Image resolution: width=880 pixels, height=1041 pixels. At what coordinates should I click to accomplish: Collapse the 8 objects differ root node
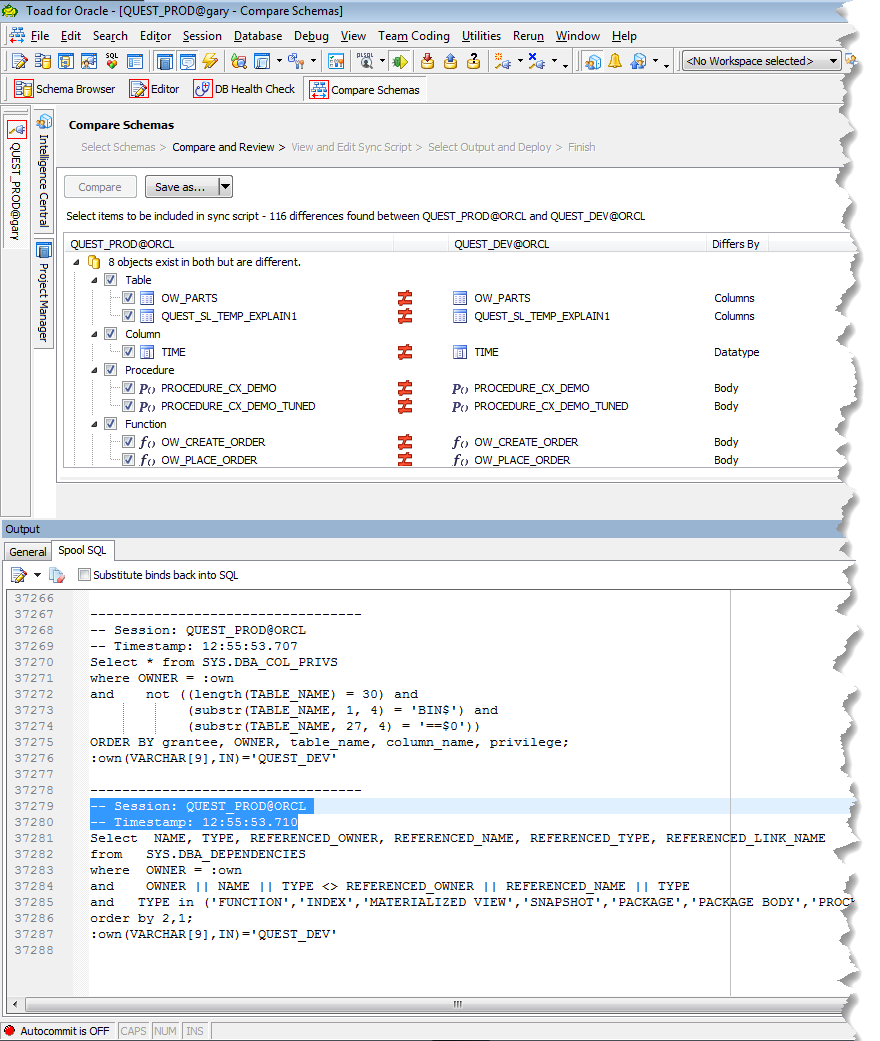pos(76,262)
